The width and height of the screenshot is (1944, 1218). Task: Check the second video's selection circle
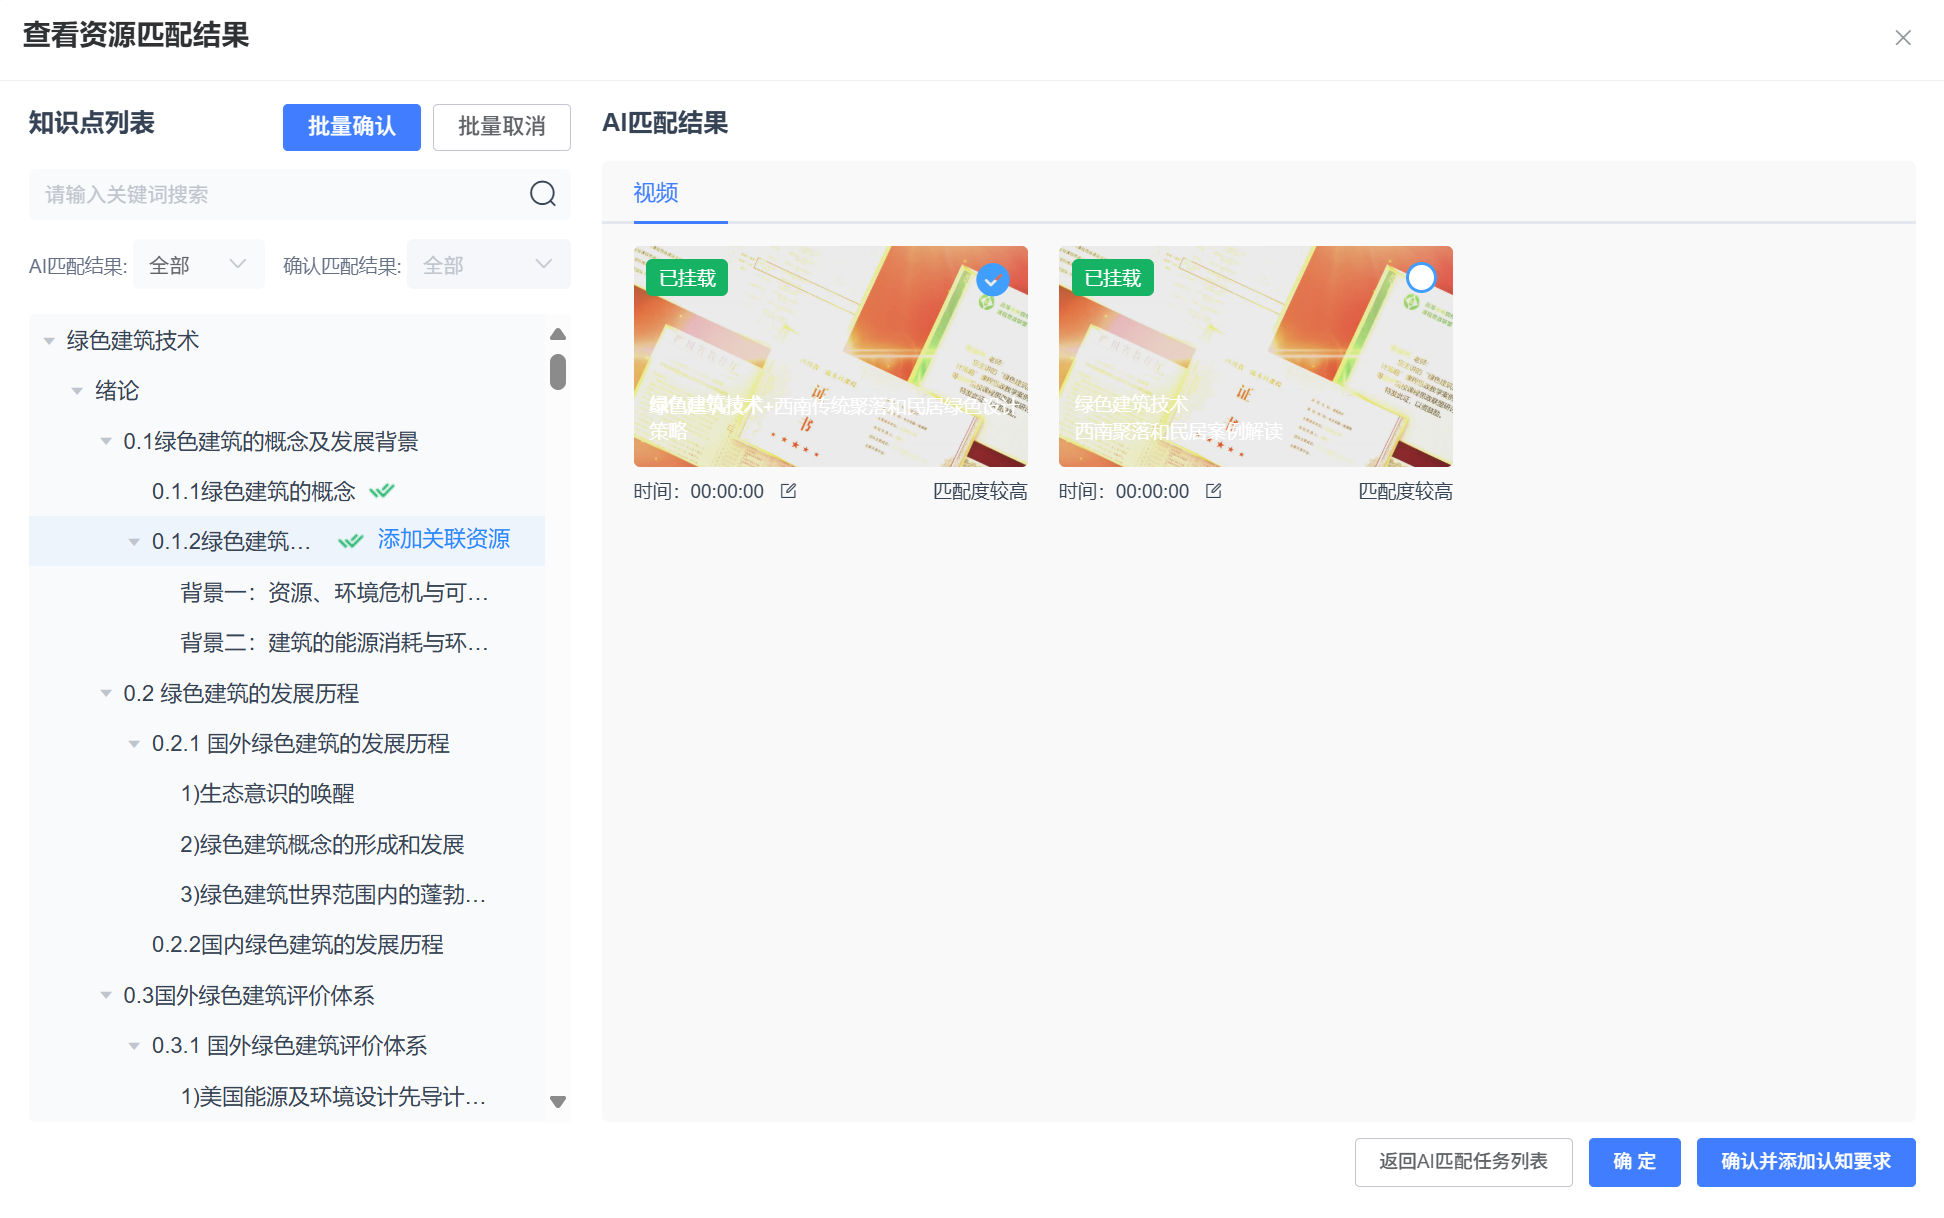(1420, 278)
